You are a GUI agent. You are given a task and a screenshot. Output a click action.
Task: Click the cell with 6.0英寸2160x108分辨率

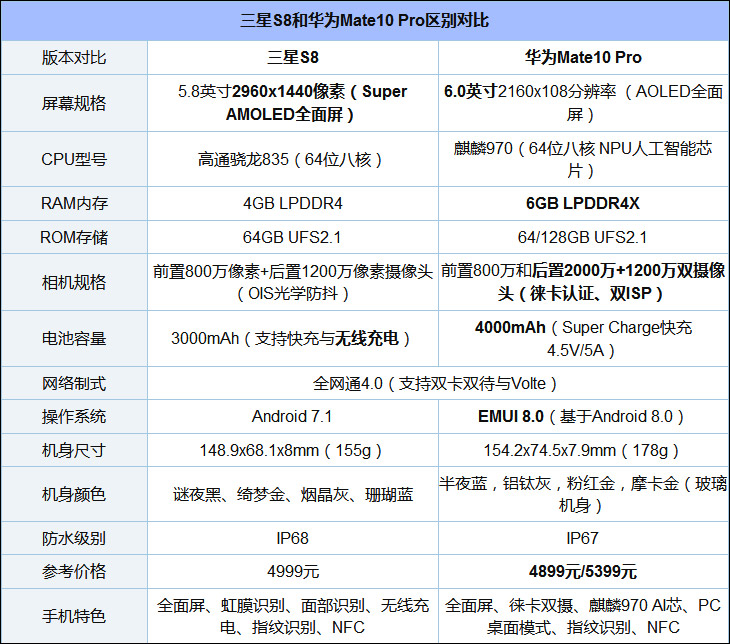click(x=583, y=103)
